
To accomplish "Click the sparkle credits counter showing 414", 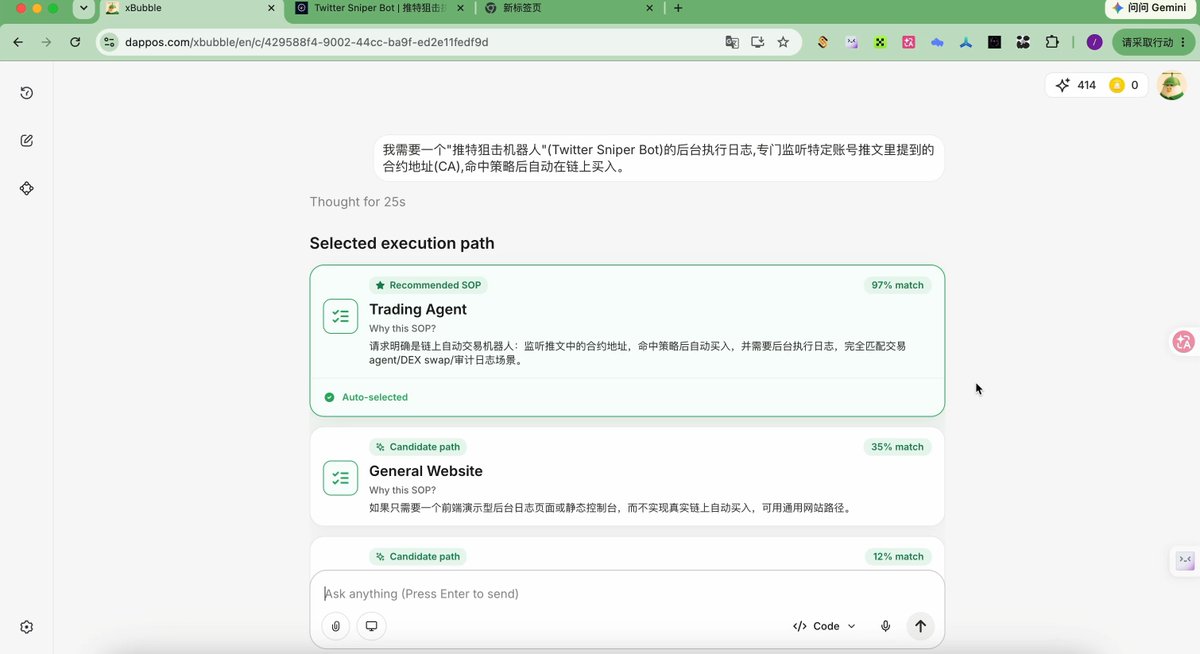I will tap(1075, 85).
